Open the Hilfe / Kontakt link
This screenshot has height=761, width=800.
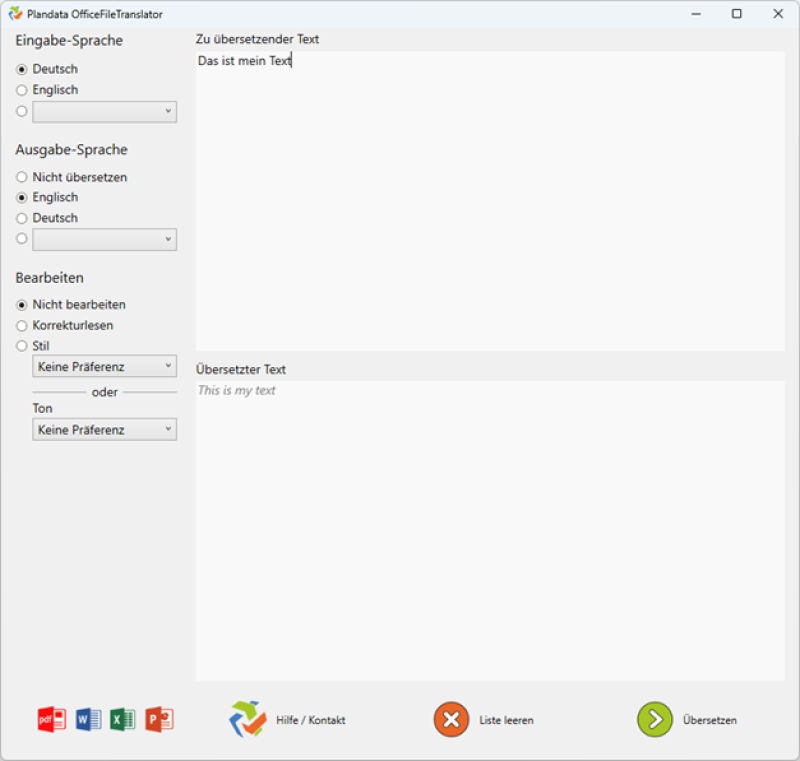(310, 720)
